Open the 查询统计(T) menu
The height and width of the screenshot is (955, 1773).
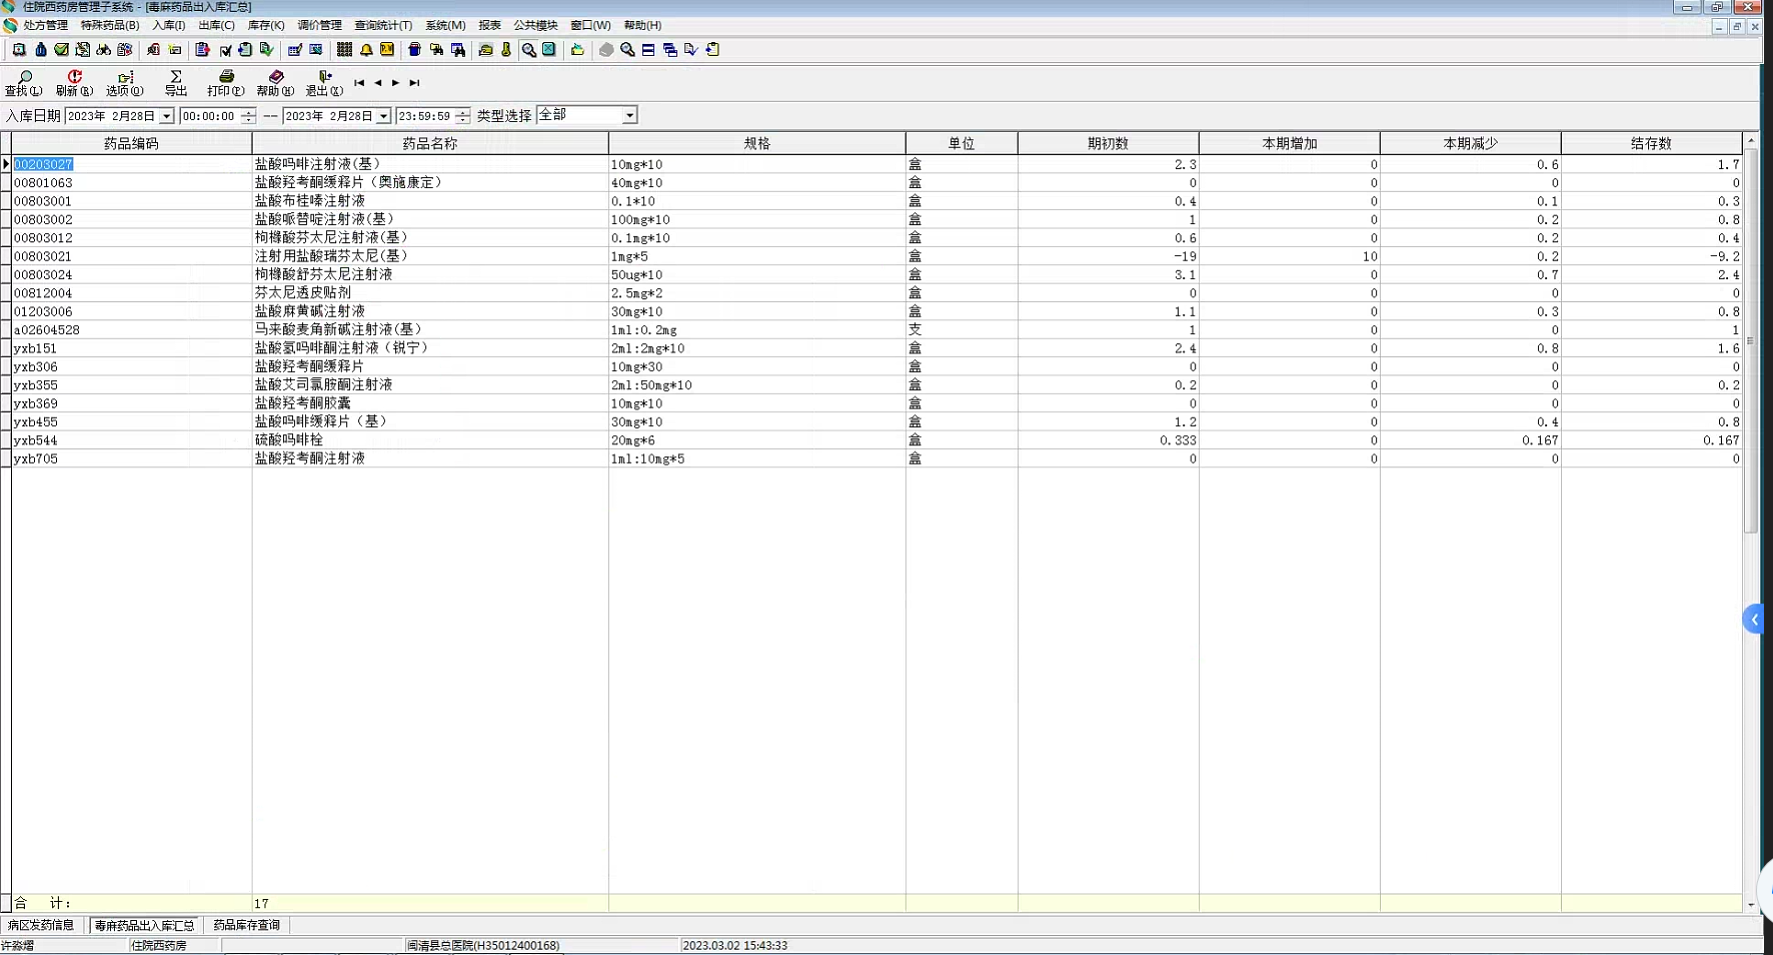click(x=383, y=25)
